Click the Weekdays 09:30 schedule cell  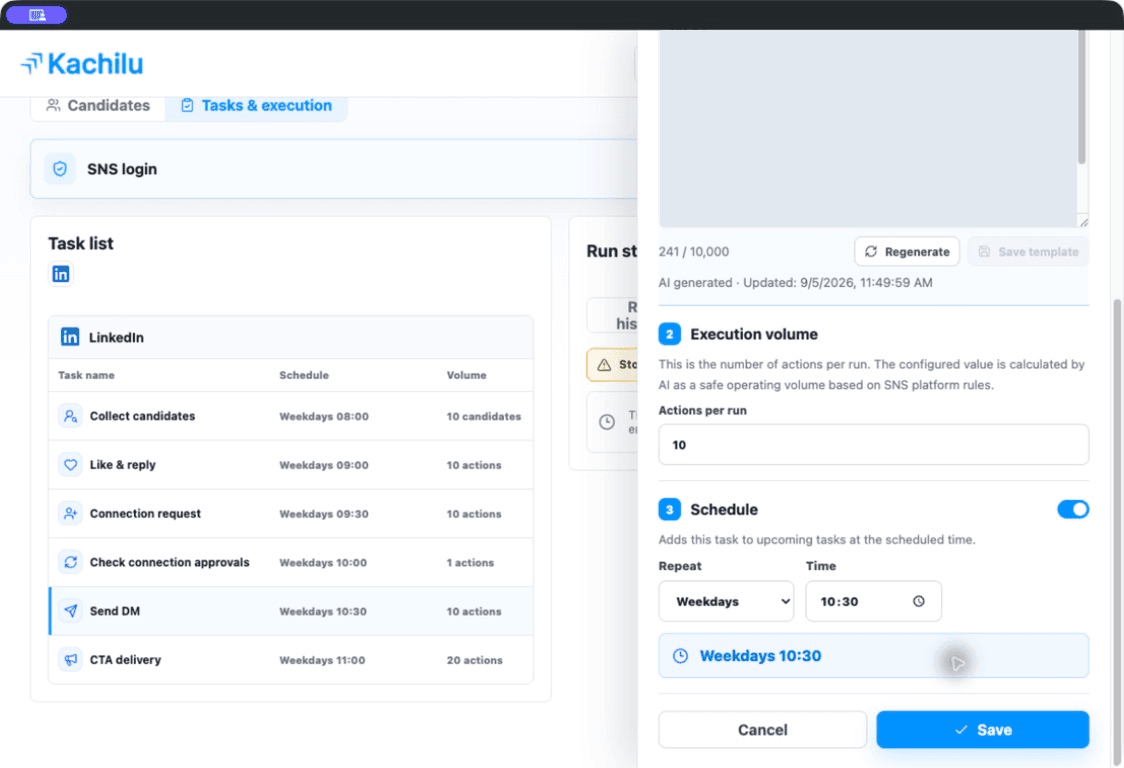[x=324, y=514]
